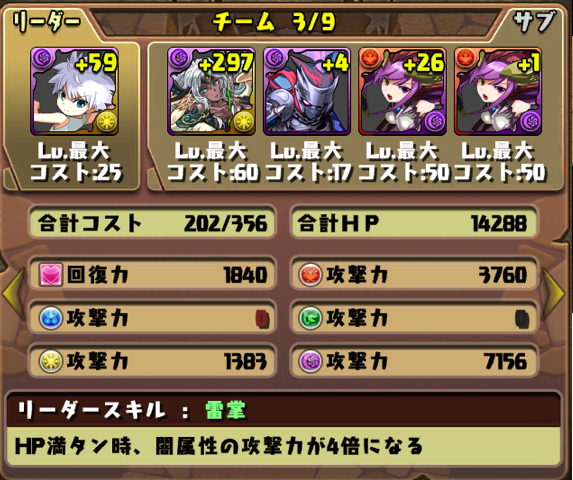
Task: Pick the purple-haired sub monster +1
Action: 498,91
